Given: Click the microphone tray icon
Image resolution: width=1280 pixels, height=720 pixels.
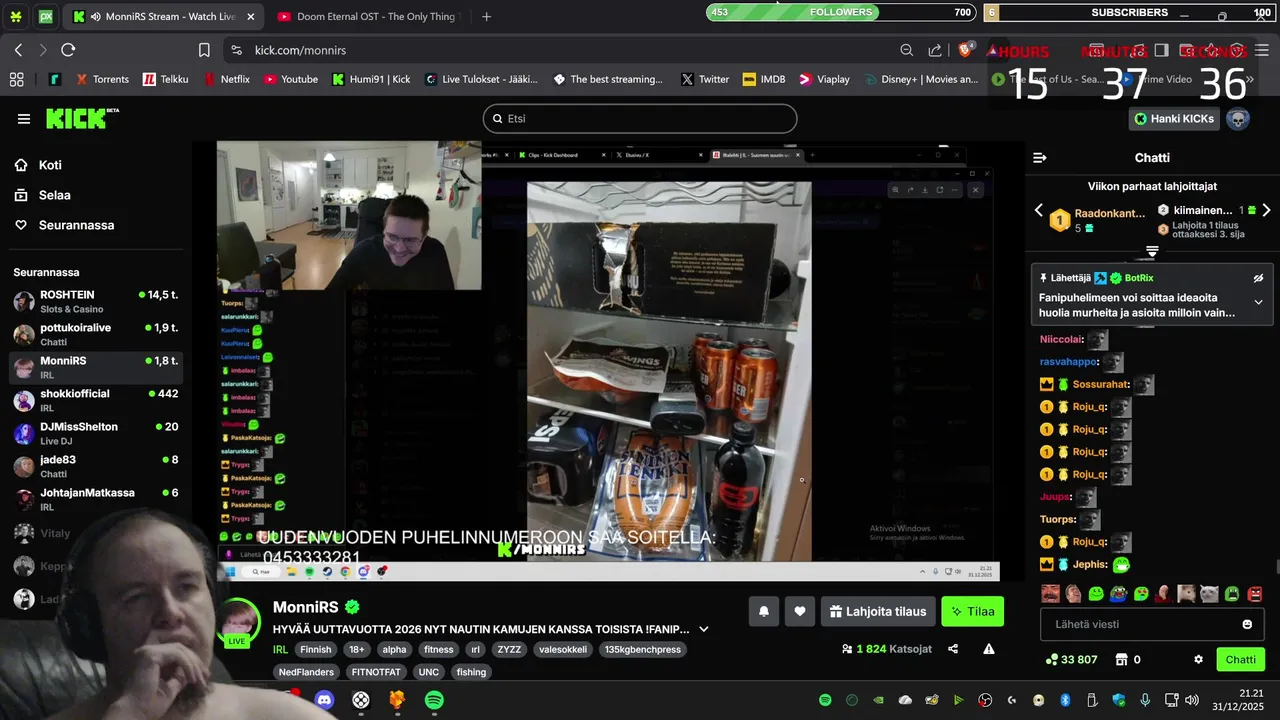Looking at the screenshot, I should tap(1145, 700).
